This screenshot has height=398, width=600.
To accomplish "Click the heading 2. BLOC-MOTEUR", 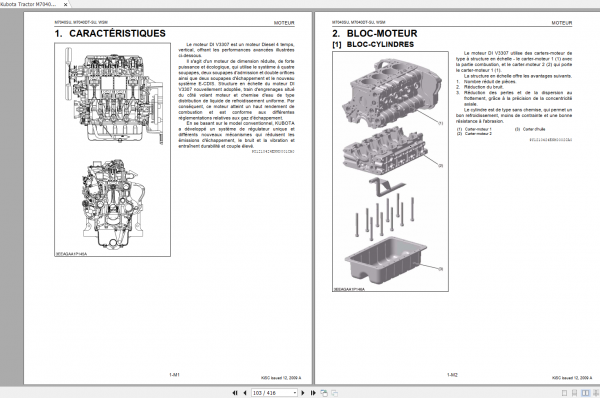I will pos(375,33).
